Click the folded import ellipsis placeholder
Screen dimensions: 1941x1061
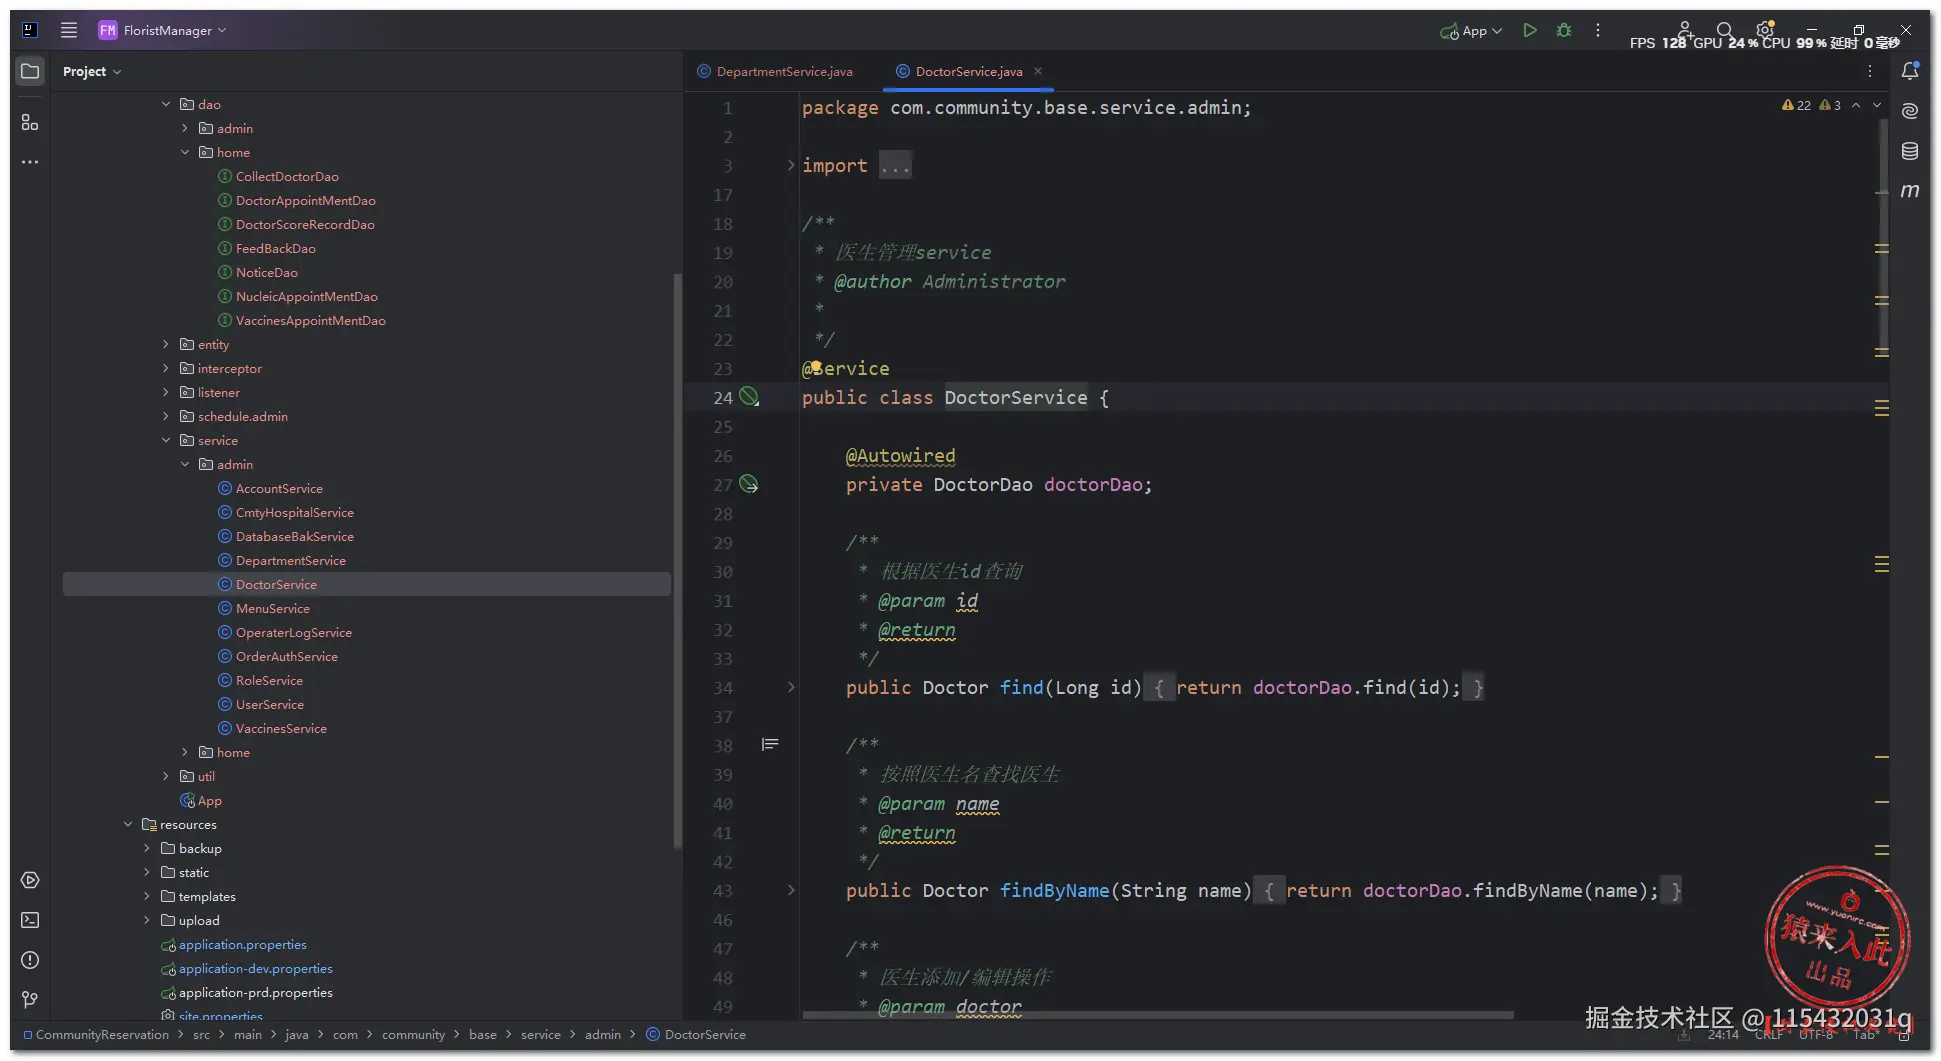pyautogui.click(x=895, y=165)
